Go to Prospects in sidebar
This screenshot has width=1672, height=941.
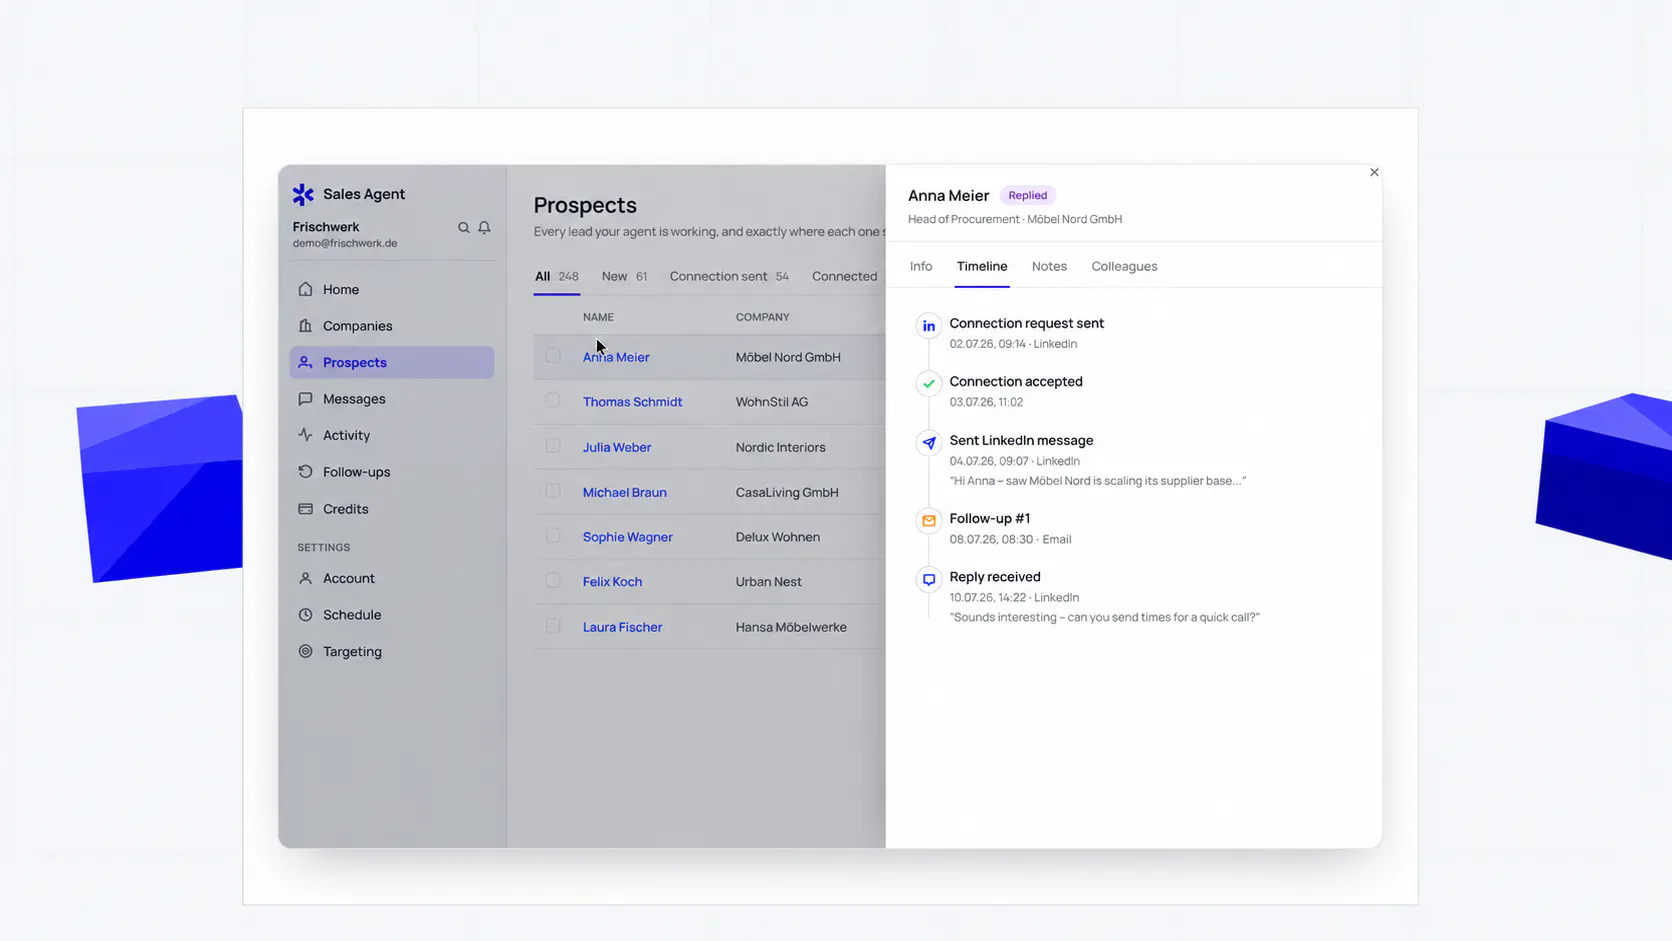[392, 362]
